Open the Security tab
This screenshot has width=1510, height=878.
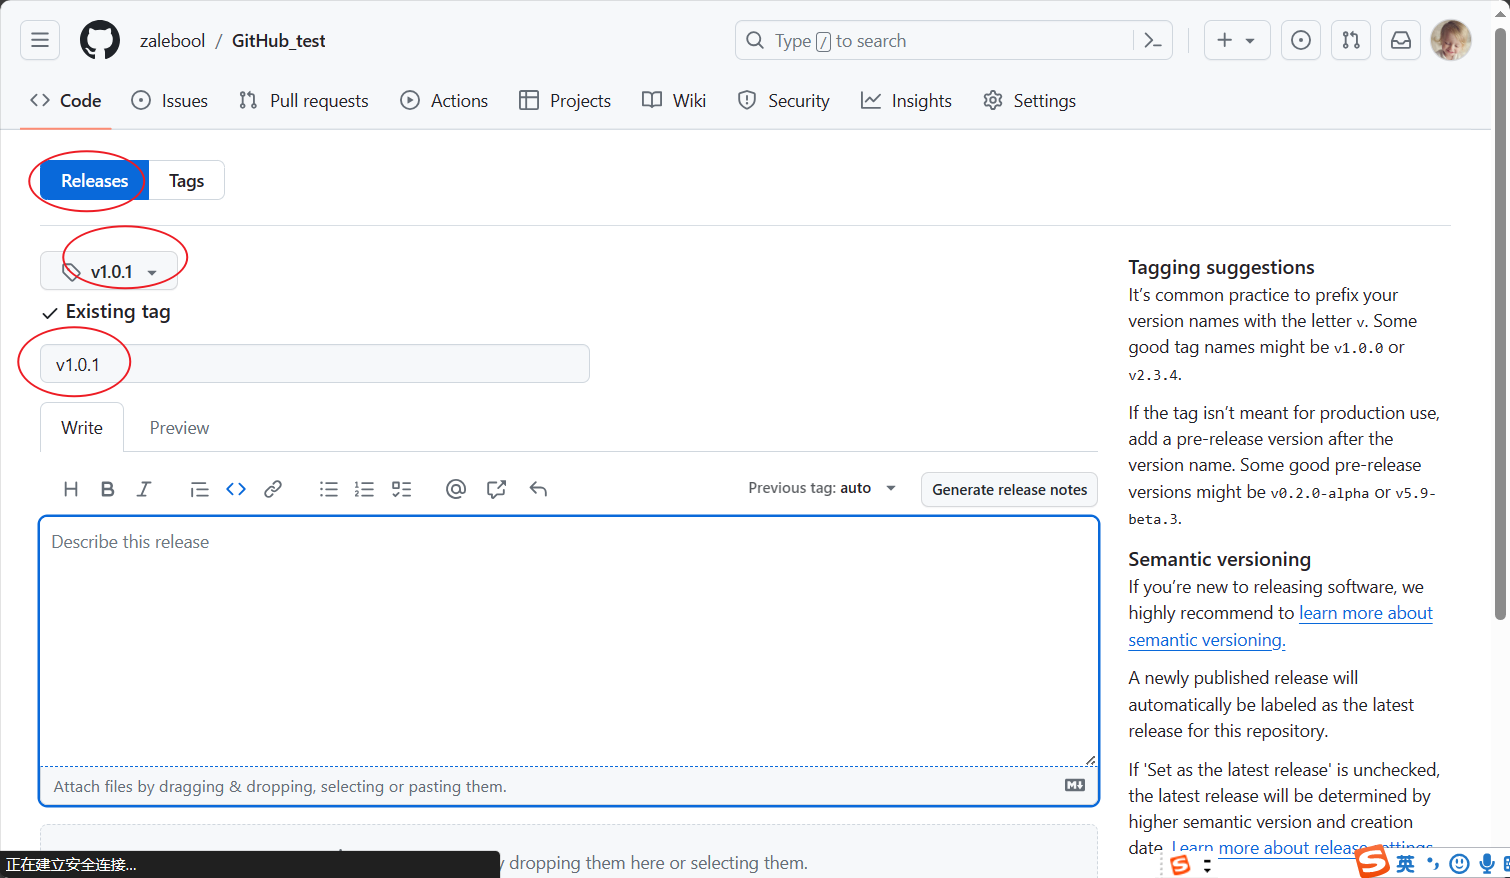pyautogui.click(x=784, y=100)
